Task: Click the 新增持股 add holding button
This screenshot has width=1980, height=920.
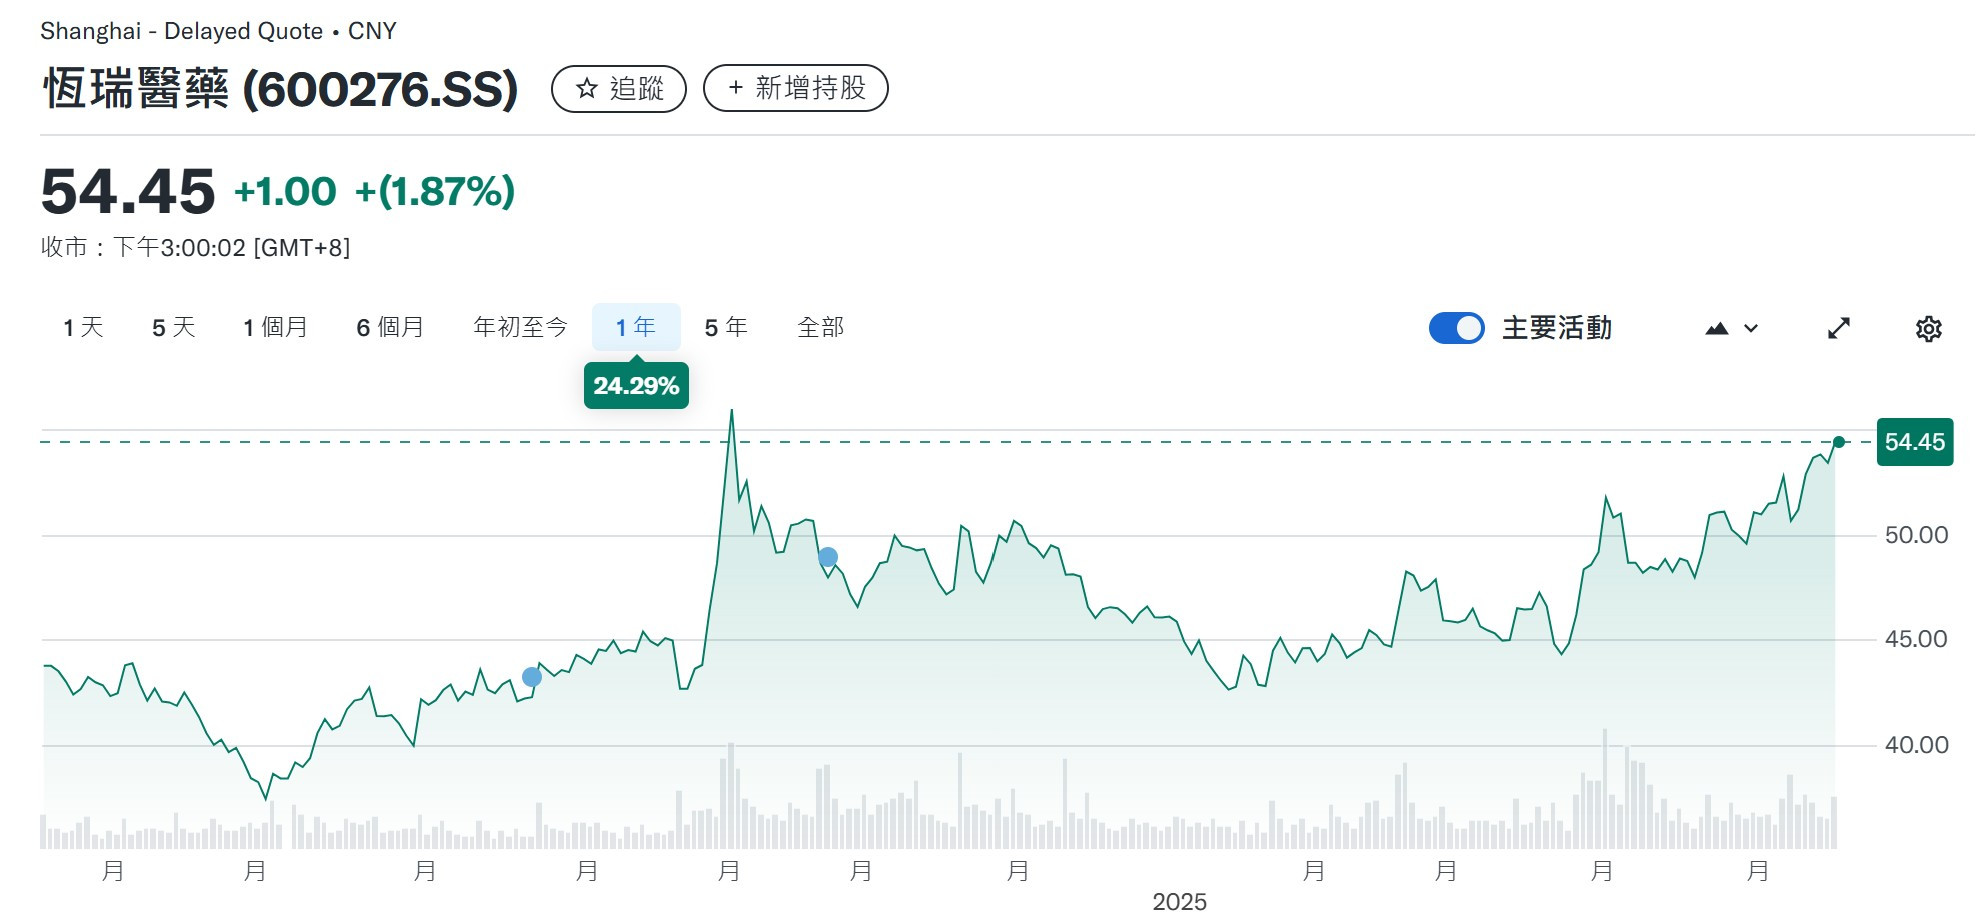Action: pos(796,88)
